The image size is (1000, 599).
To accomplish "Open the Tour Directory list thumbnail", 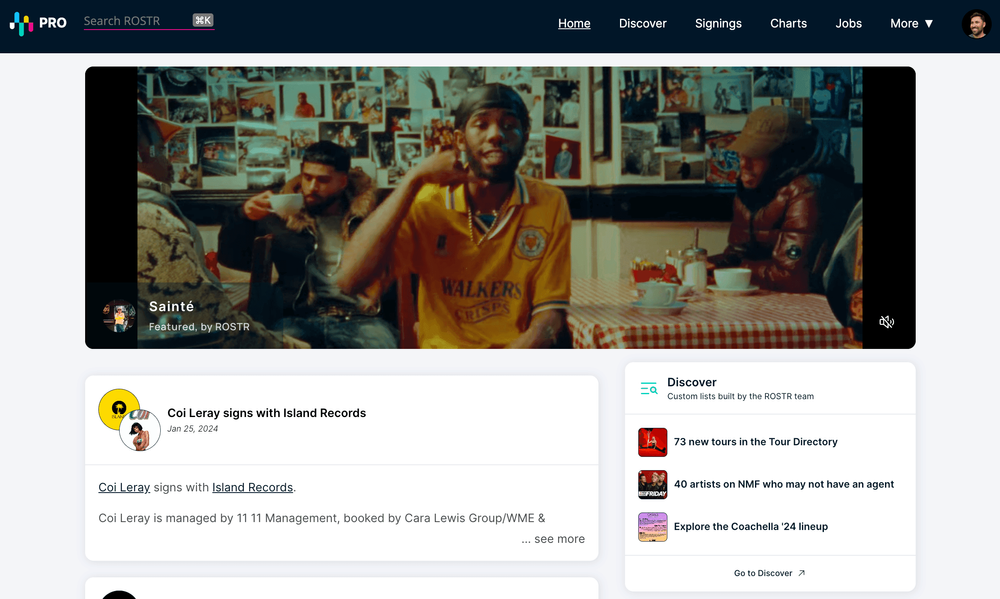I will pos(652,442).
